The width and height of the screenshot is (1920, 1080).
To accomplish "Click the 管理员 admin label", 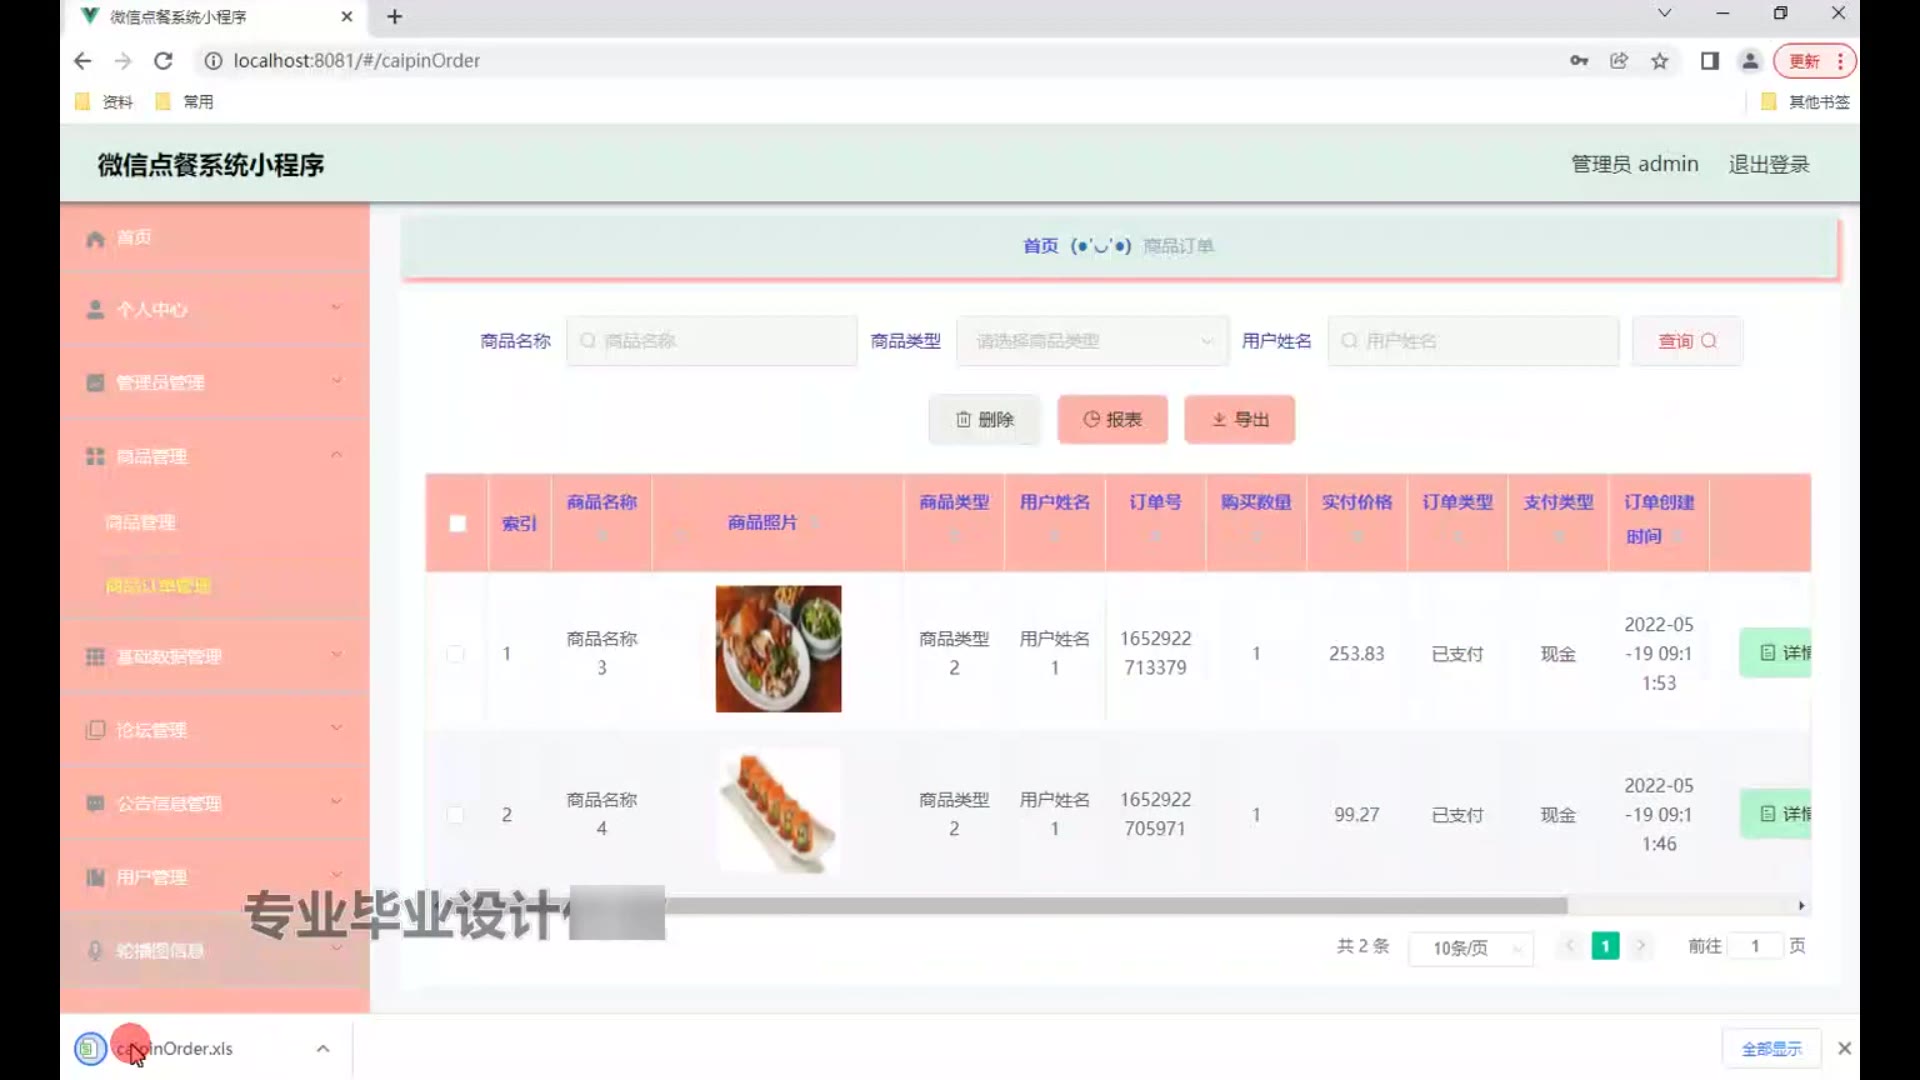I will (1634, 164).
